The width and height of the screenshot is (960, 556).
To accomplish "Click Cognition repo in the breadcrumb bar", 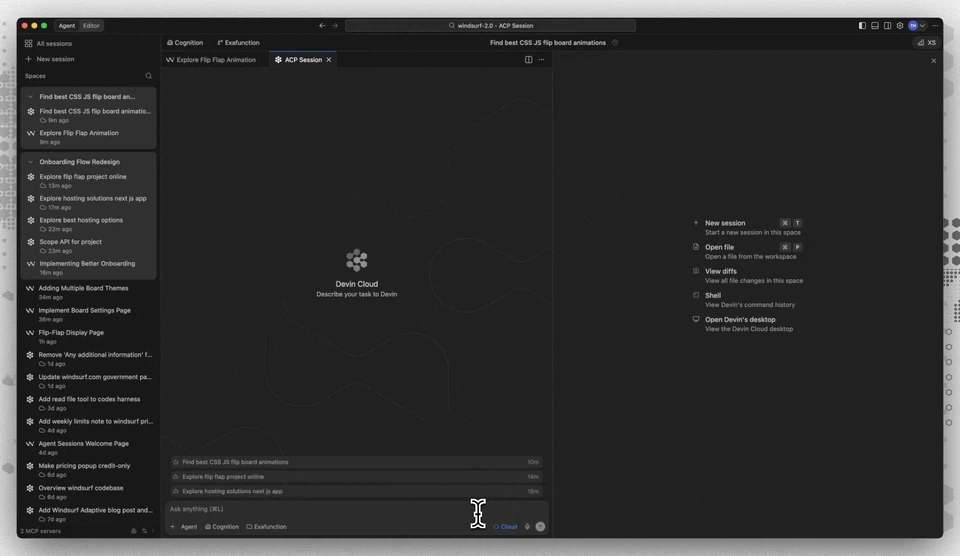I will point(185,43).
